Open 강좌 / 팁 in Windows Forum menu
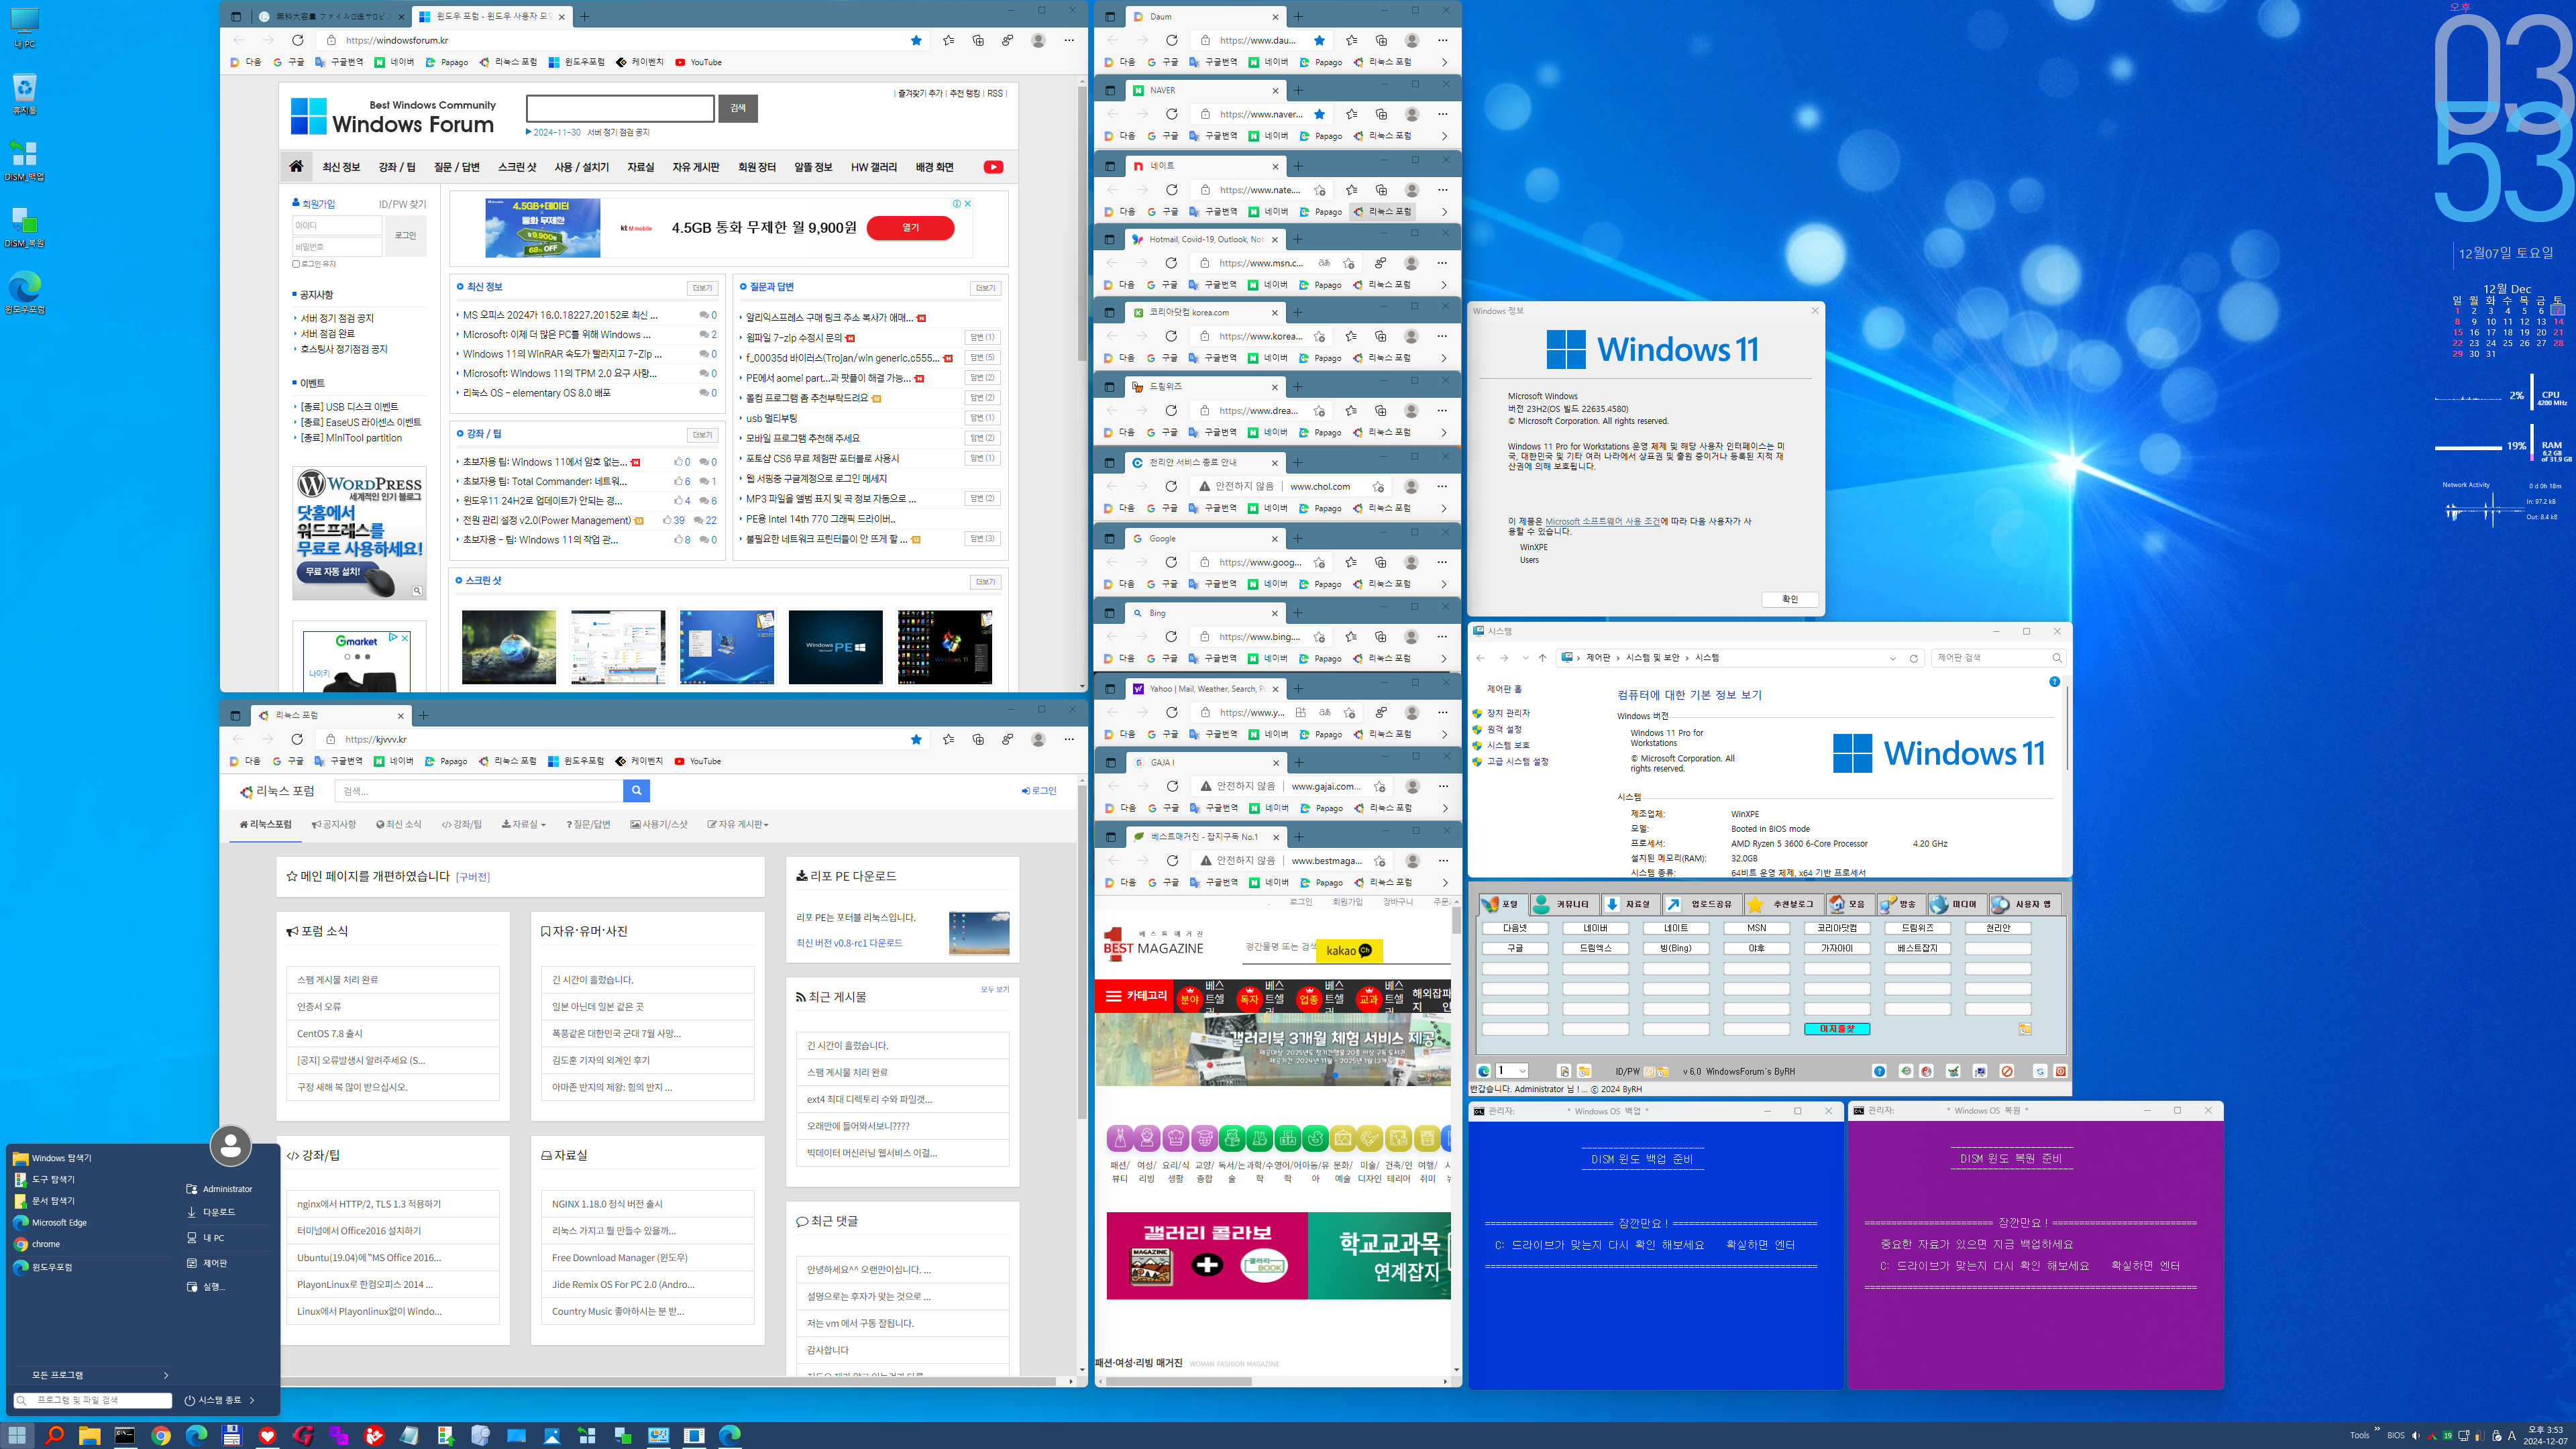Image resolution: width=2576 pixels, height=1449 pixels. [x=397, y=167]
